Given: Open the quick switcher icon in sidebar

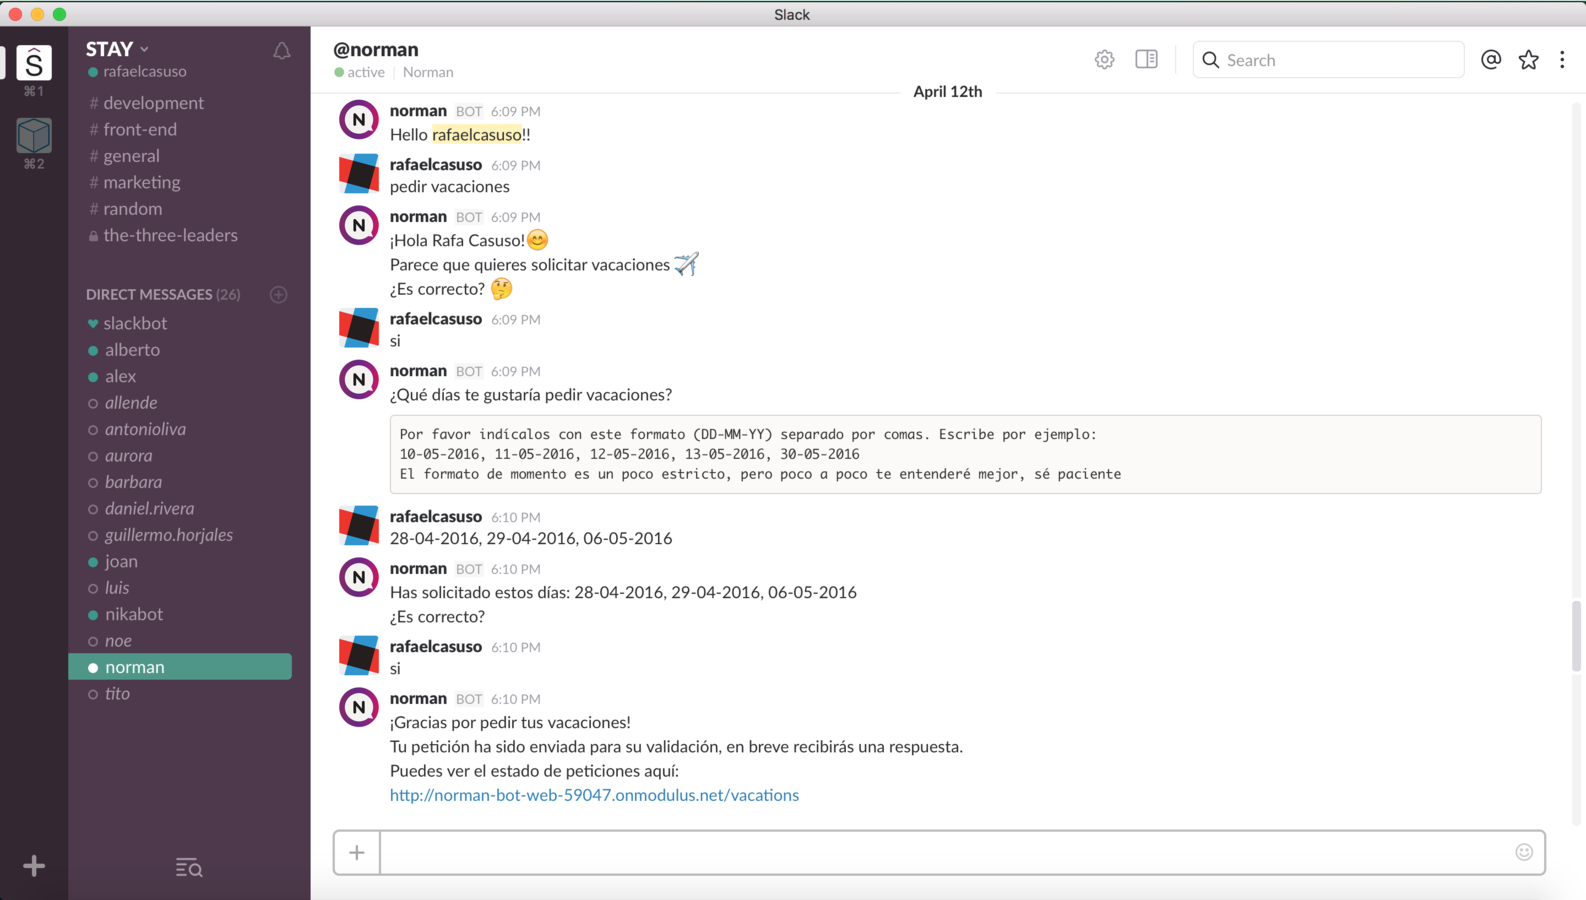Looking at the screenshot, I should [189, 867].
